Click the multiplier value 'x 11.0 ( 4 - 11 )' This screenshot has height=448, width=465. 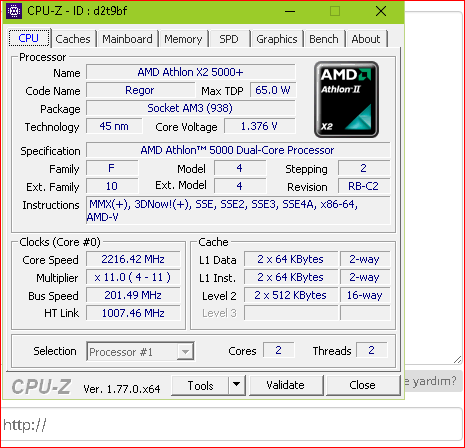pyautogui.click(x=133, y=277)
